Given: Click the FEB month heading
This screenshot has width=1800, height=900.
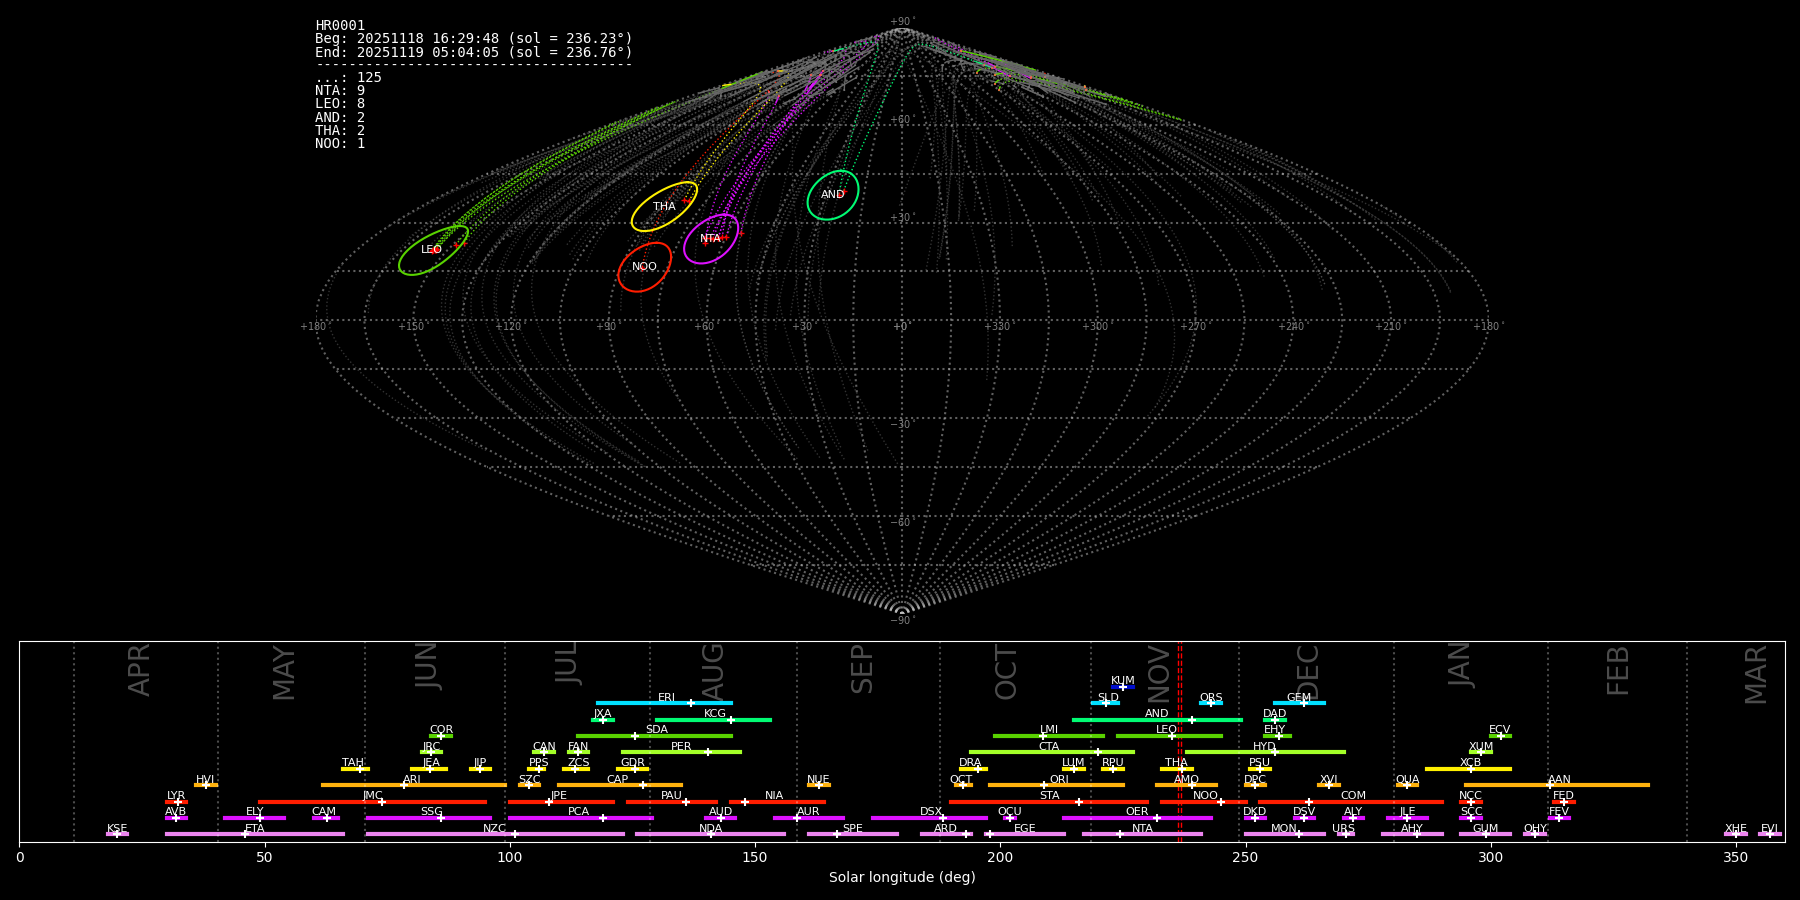Looking at the screenshot, I should [x=1618, y=670].
